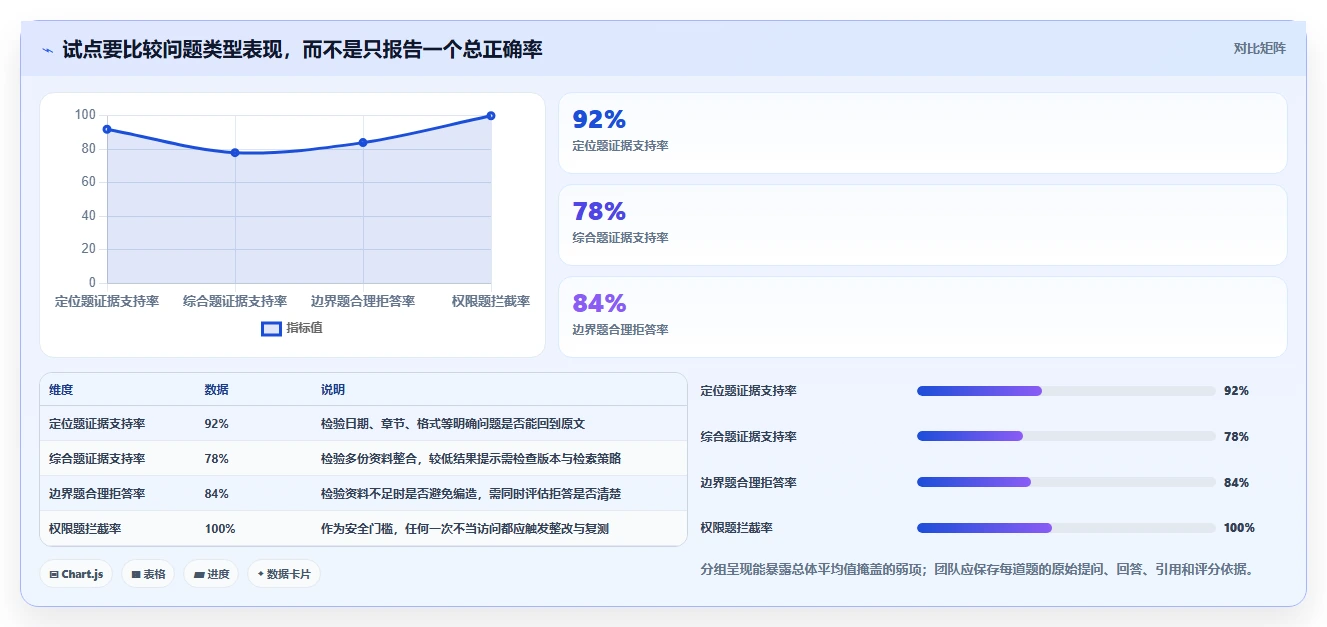
Task: Click the 表格 tag chip
Action: 148,574
